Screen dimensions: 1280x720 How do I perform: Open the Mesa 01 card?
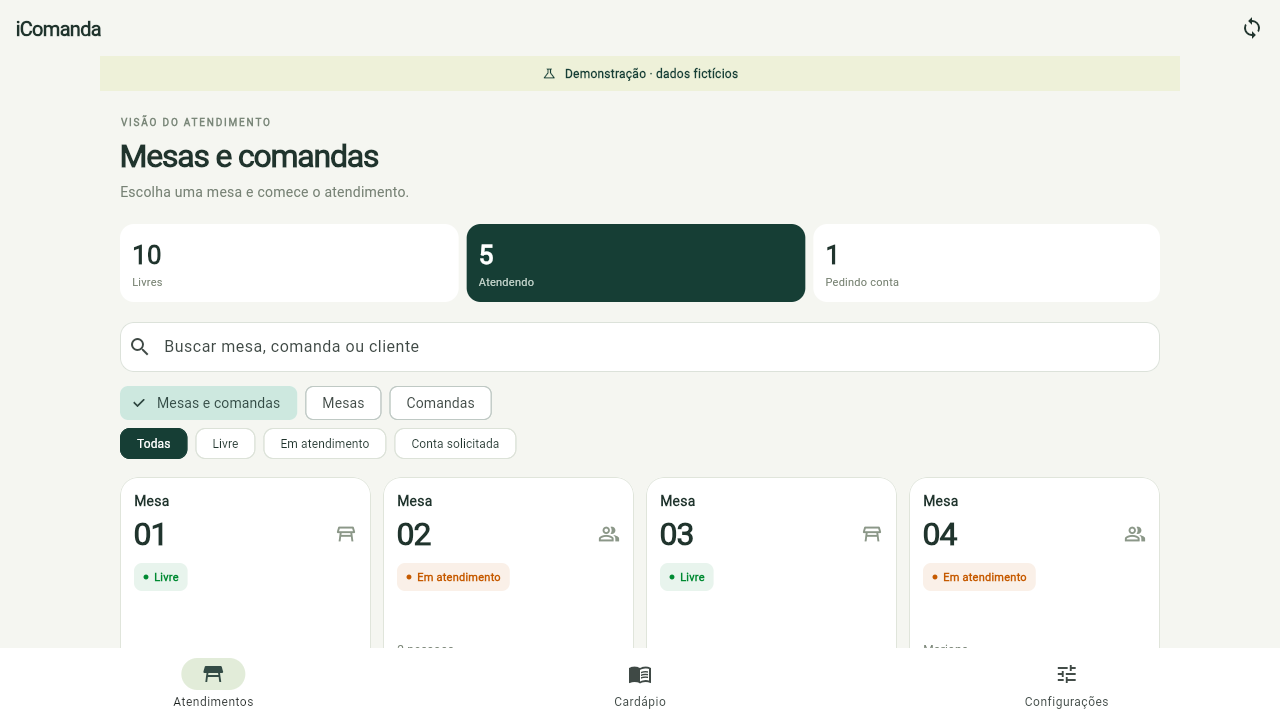coord(245,563)
